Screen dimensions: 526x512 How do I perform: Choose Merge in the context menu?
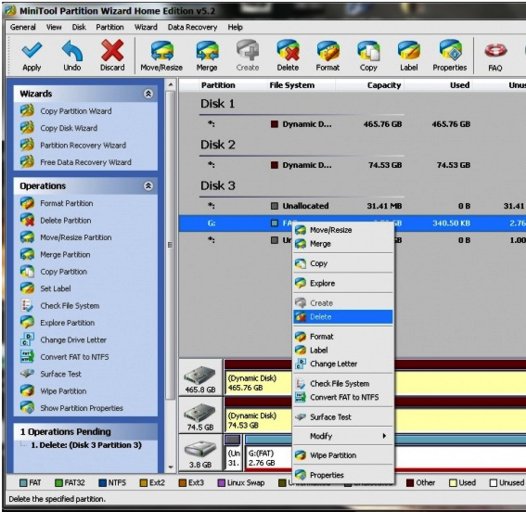point(343,244)
